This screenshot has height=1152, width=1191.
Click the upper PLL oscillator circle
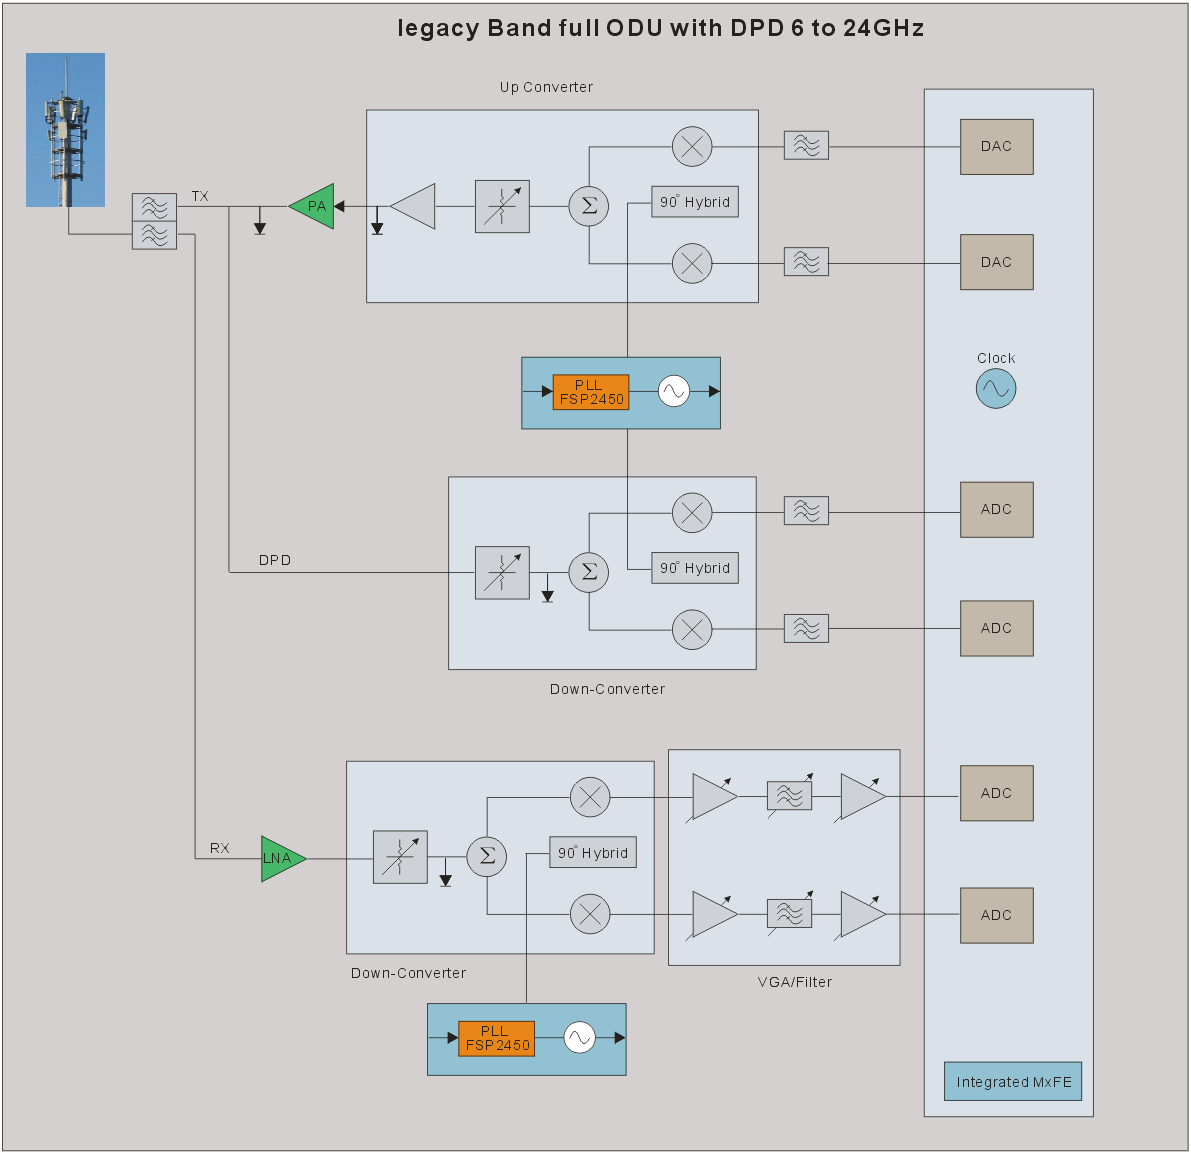(674, 391)
